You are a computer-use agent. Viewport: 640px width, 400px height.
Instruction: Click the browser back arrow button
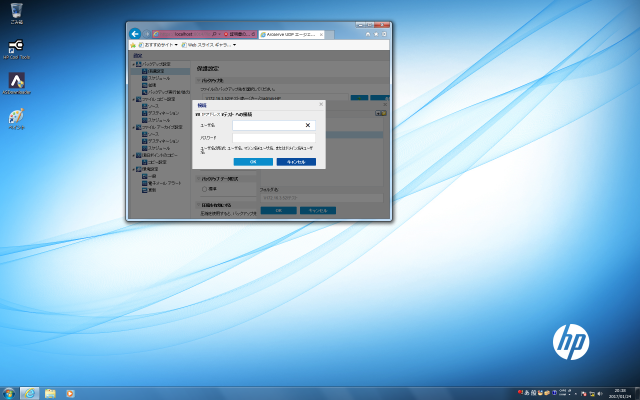point(135,33)
